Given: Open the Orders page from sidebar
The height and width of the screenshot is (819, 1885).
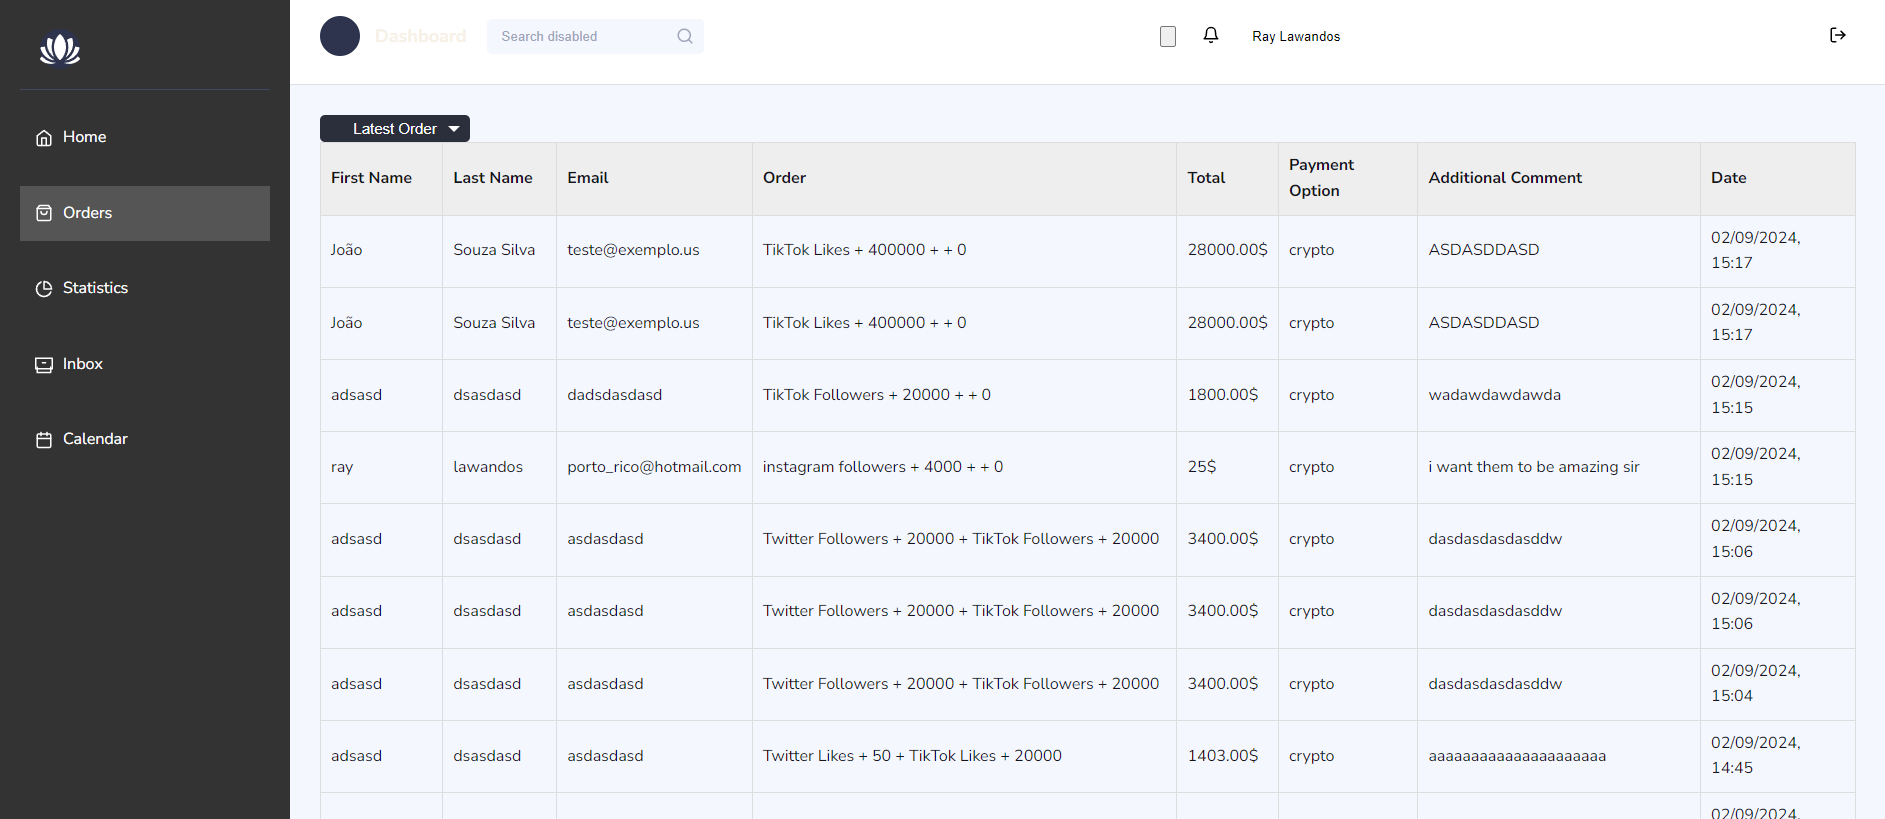Looking at the screenshot, I should point(145,213).
